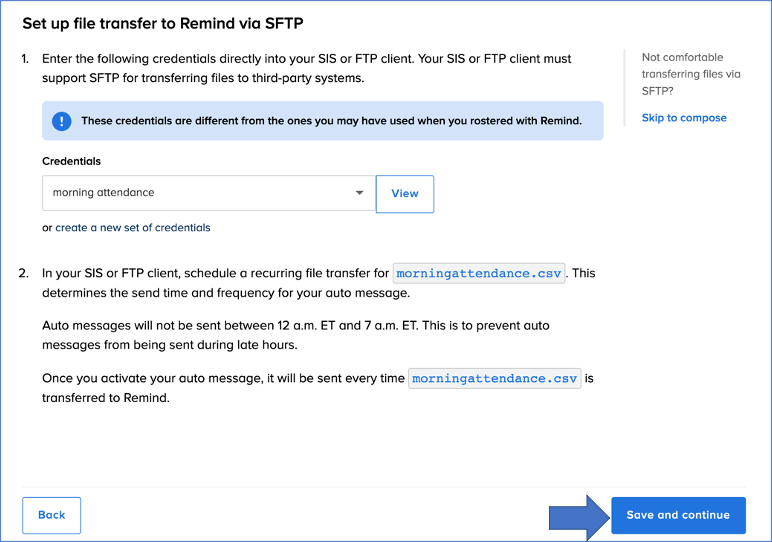Click the "Save and continue" button

coord(678,515)
